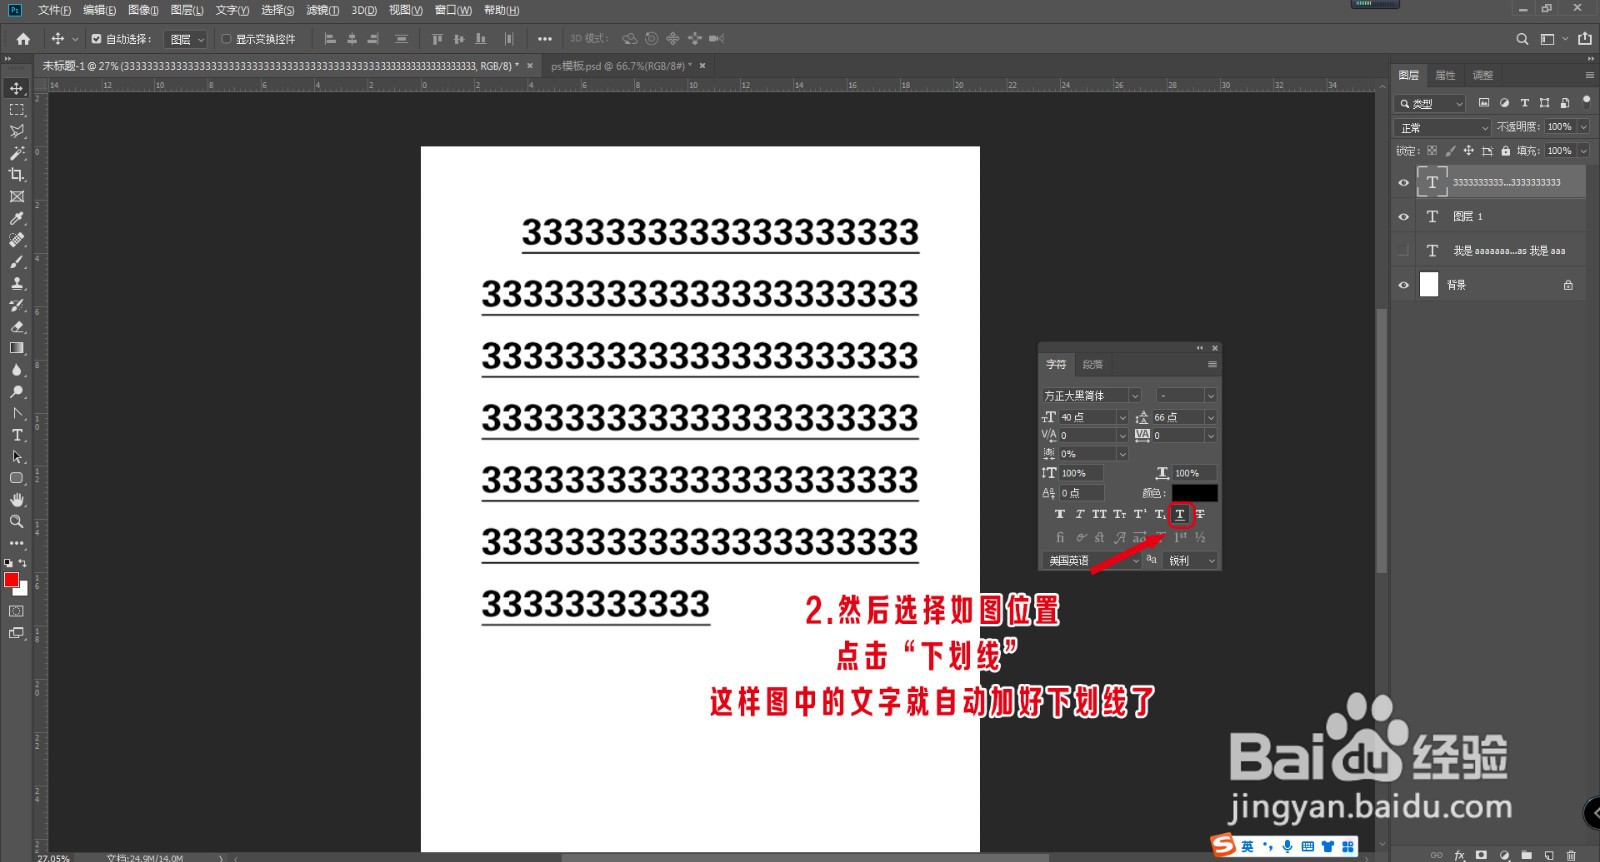Hide the 3333333333 text layer
This screenshot has height=862, width=1600.
[x=1403, y=183]
